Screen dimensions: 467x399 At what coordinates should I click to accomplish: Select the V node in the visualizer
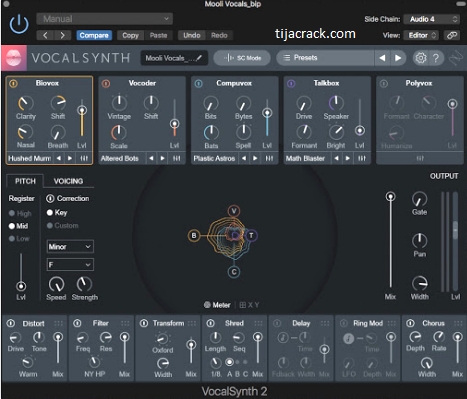point(234,211)
